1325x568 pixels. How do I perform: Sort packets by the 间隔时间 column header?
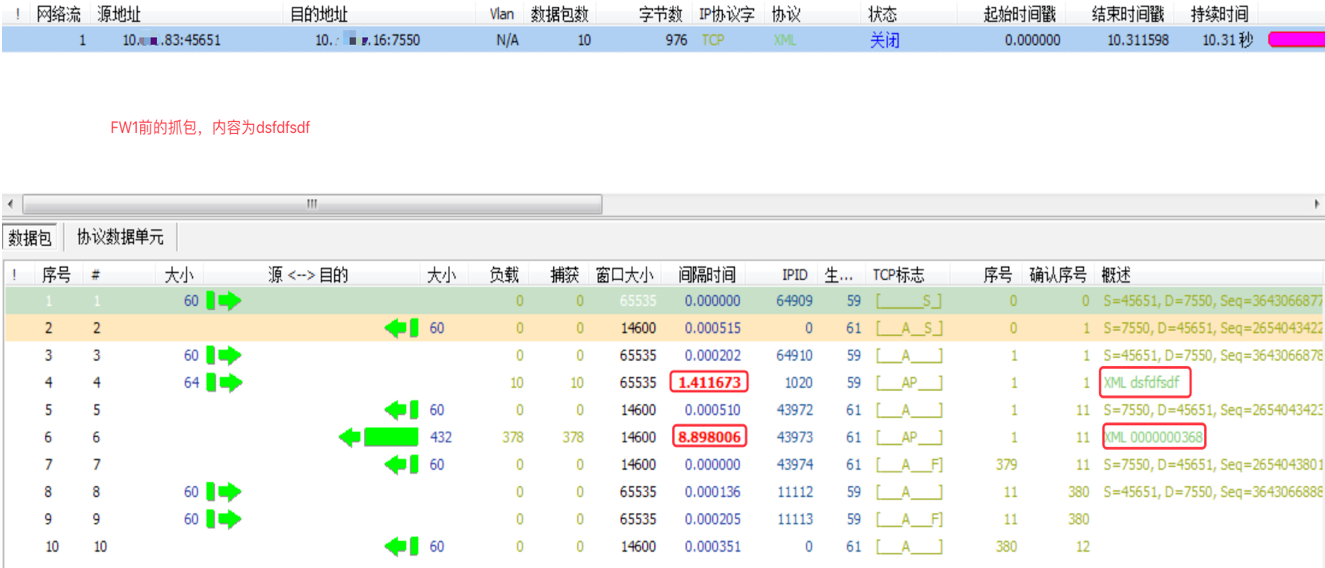click(706, 275)
